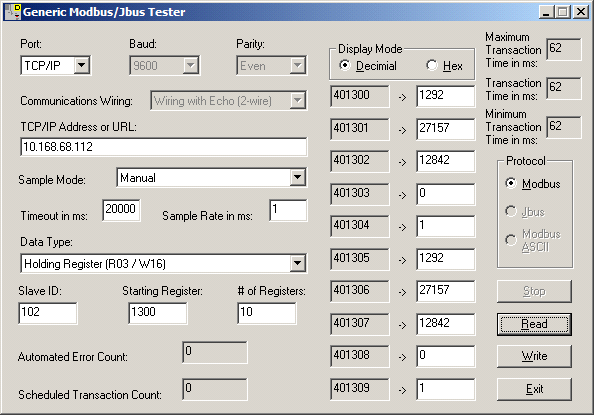Click the # of Registers field
594x415 pixels.
(267, 313)
